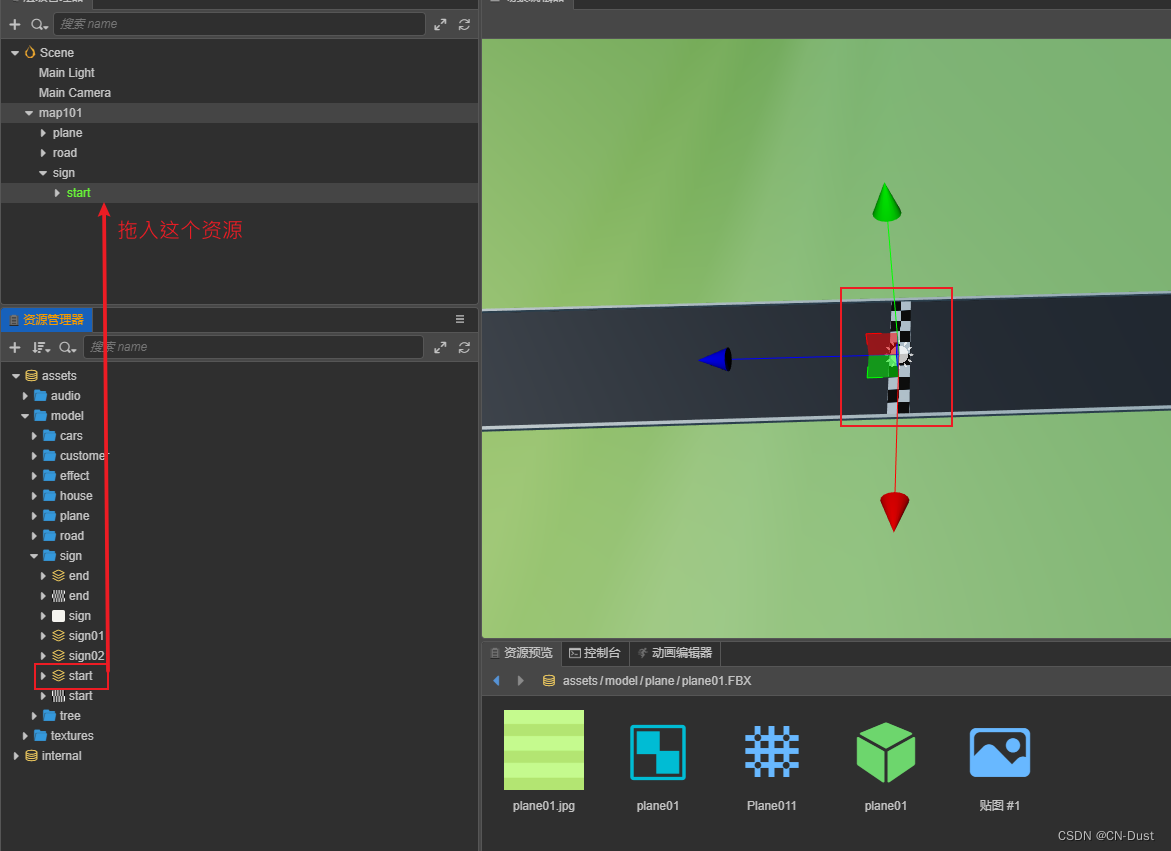This screenshot has width=1171, height=851.
Task: Refresh the hierarchy panel
Action: pos(465,25)
